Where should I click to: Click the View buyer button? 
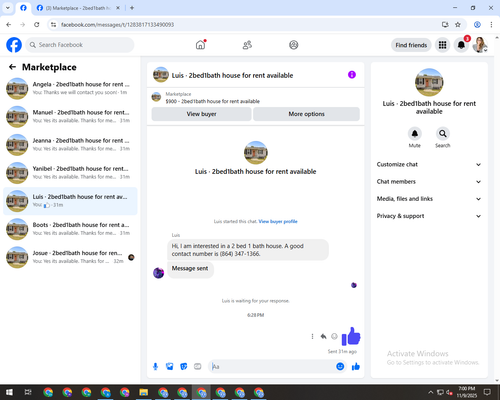pyautogui.click(x=201, y=114)
